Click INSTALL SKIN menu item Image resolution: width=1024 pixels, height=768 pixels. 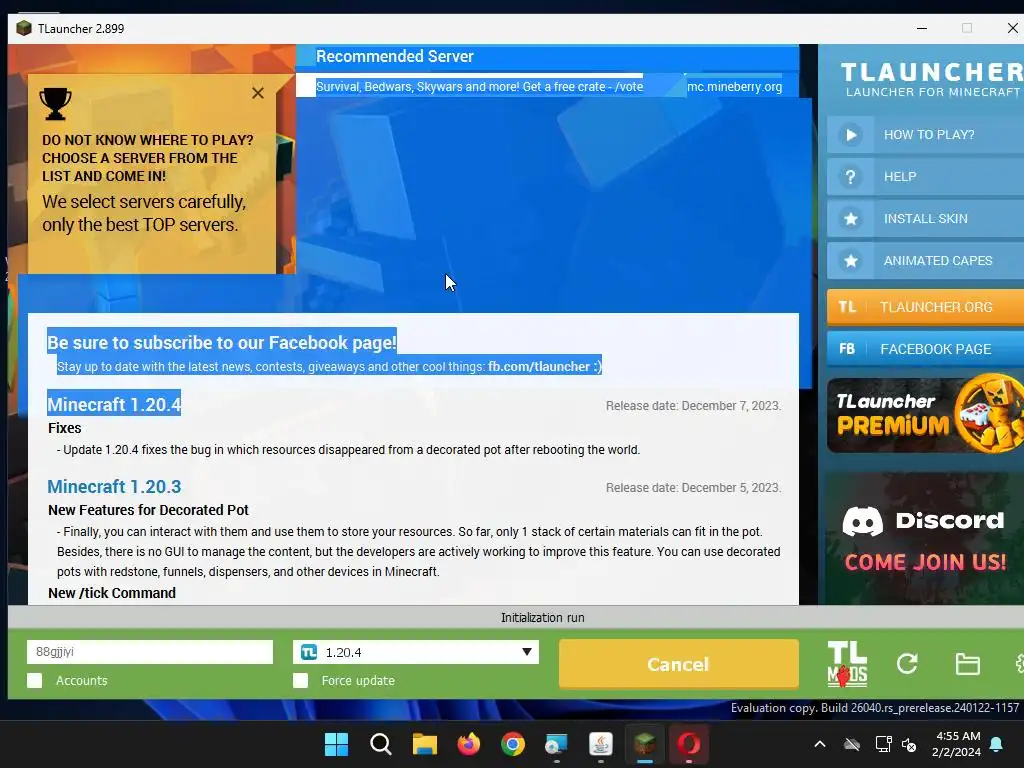(x=925, y=219)
